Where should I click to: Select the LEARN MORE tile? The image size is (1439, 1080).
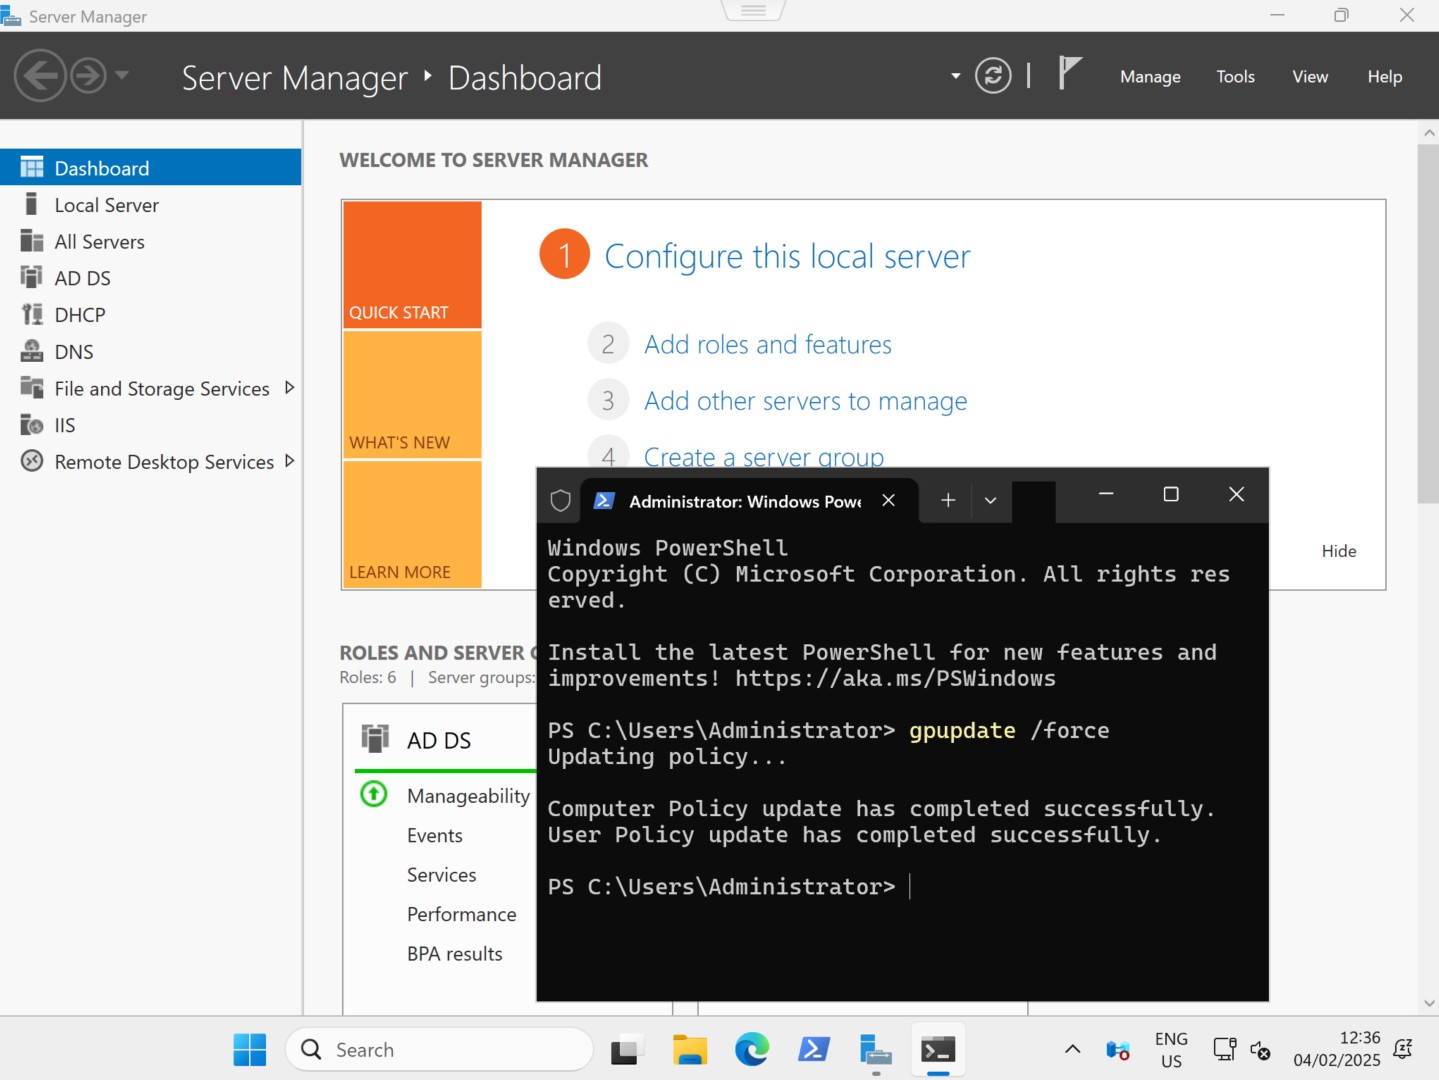click(x=412, y=524)
